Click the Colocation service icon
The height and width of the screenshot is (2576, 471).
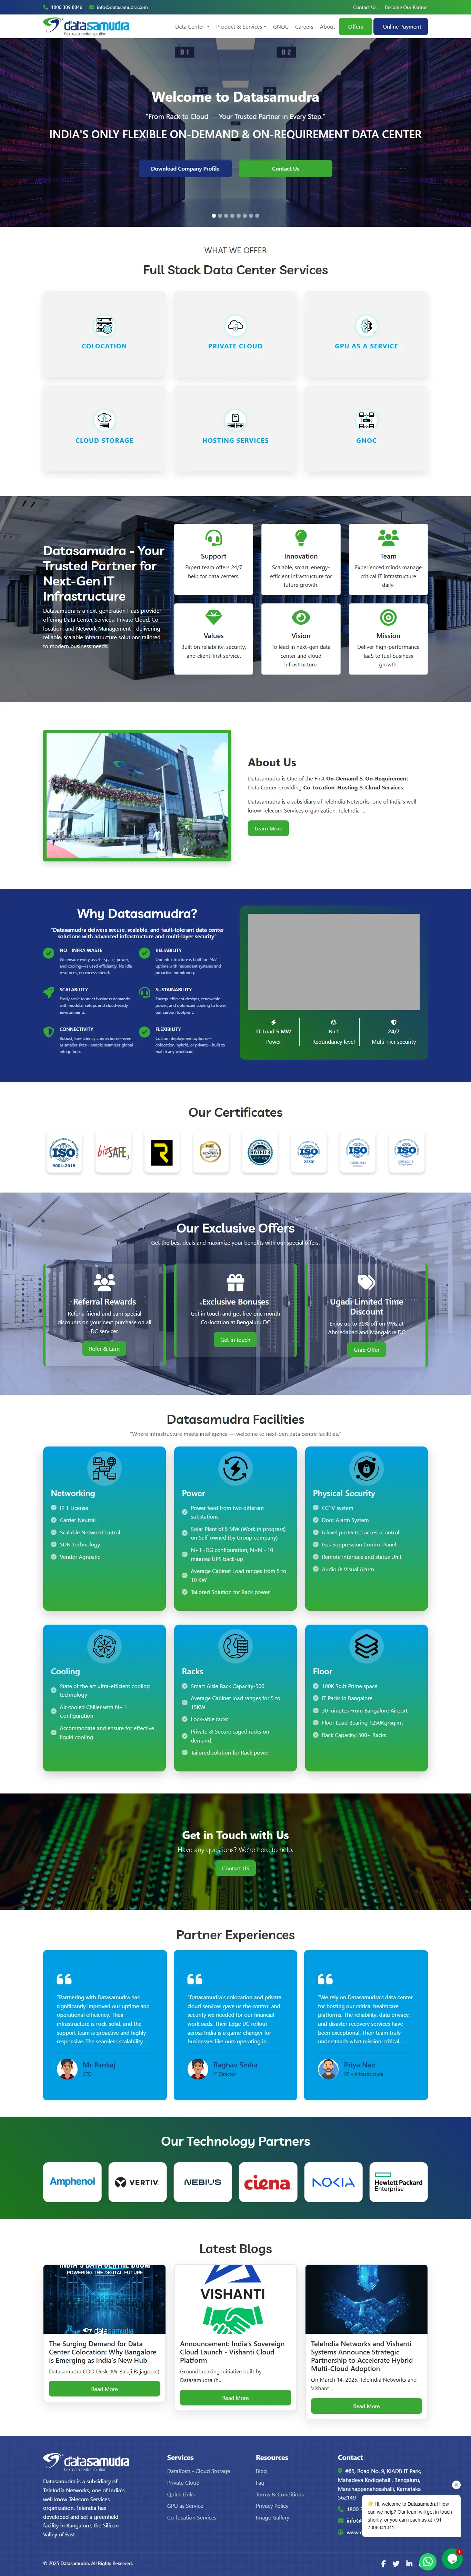(104, 326)
